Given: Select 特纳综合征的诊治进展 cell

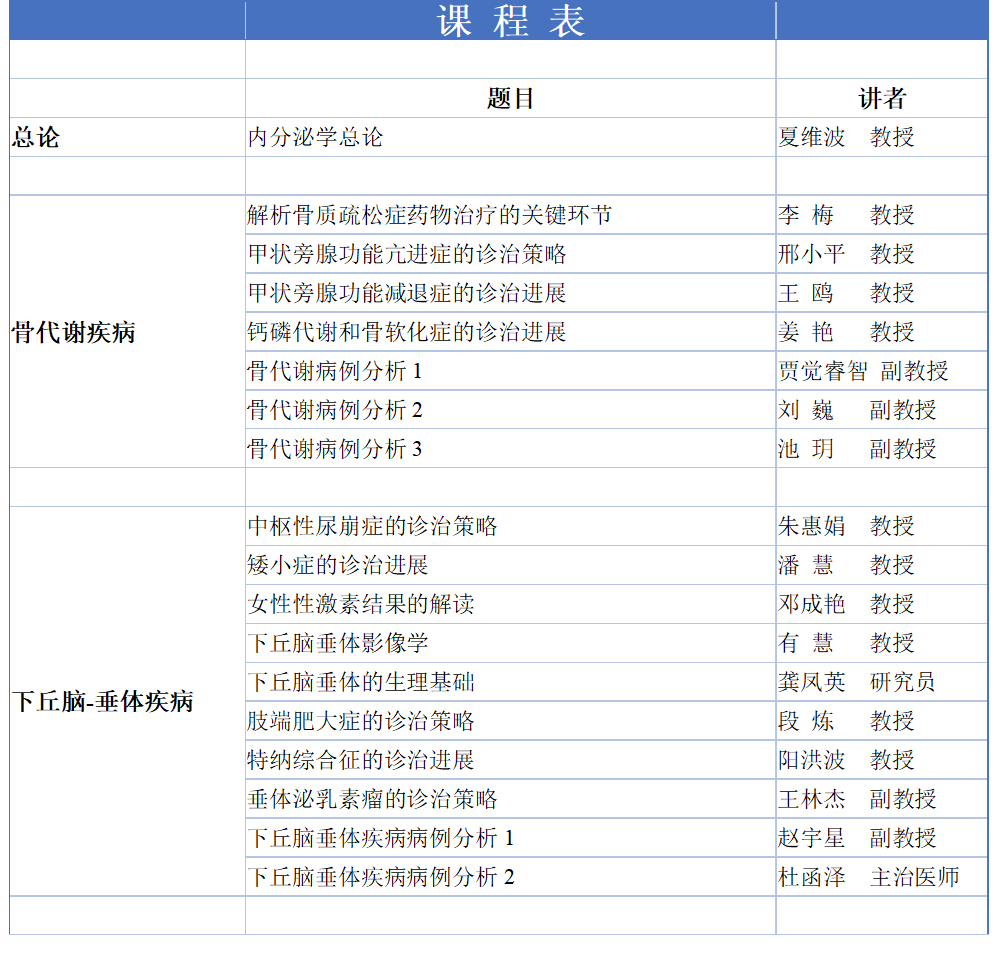Looking at the screenshot, I should pyautogui.click(x=510, y=760).
